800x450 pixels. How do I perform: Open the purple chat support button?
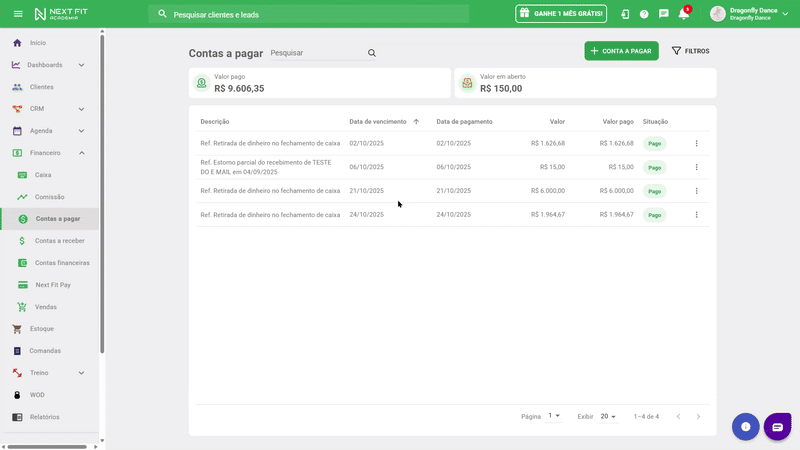(x=777, y=427)
